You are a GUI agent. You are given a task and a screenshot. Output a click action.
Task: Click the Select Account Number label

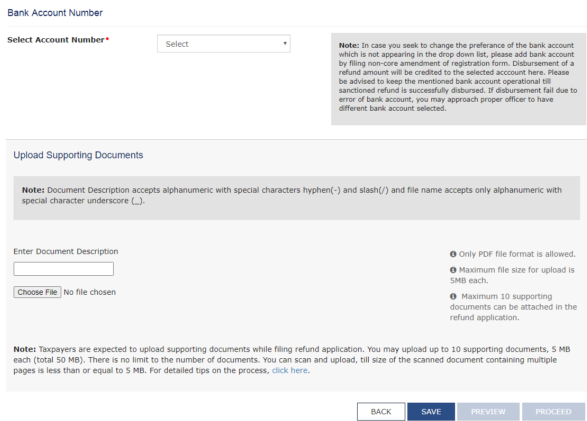tap(56, 40)
